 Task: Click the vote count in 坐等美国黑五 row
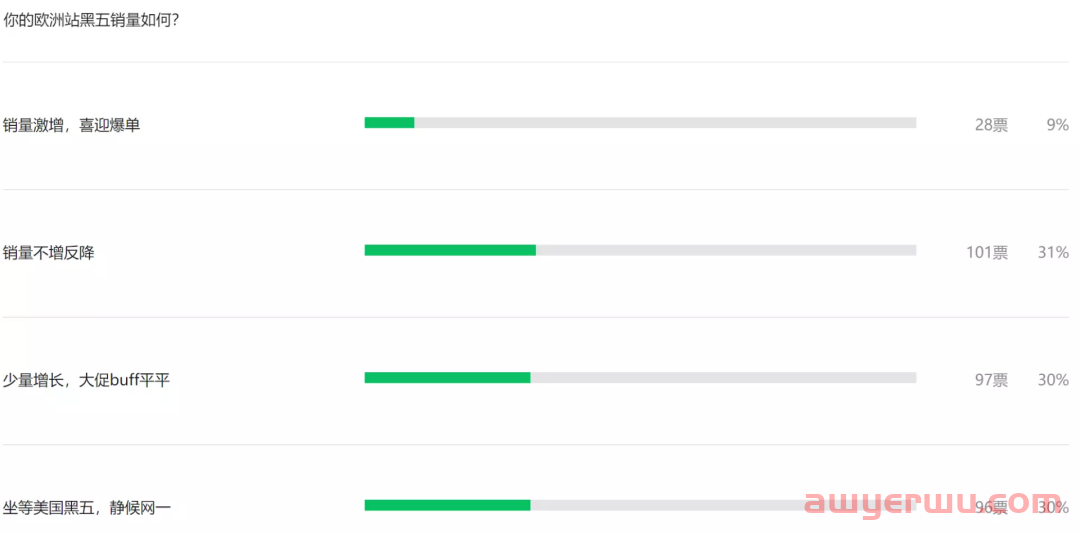(991, 508)
